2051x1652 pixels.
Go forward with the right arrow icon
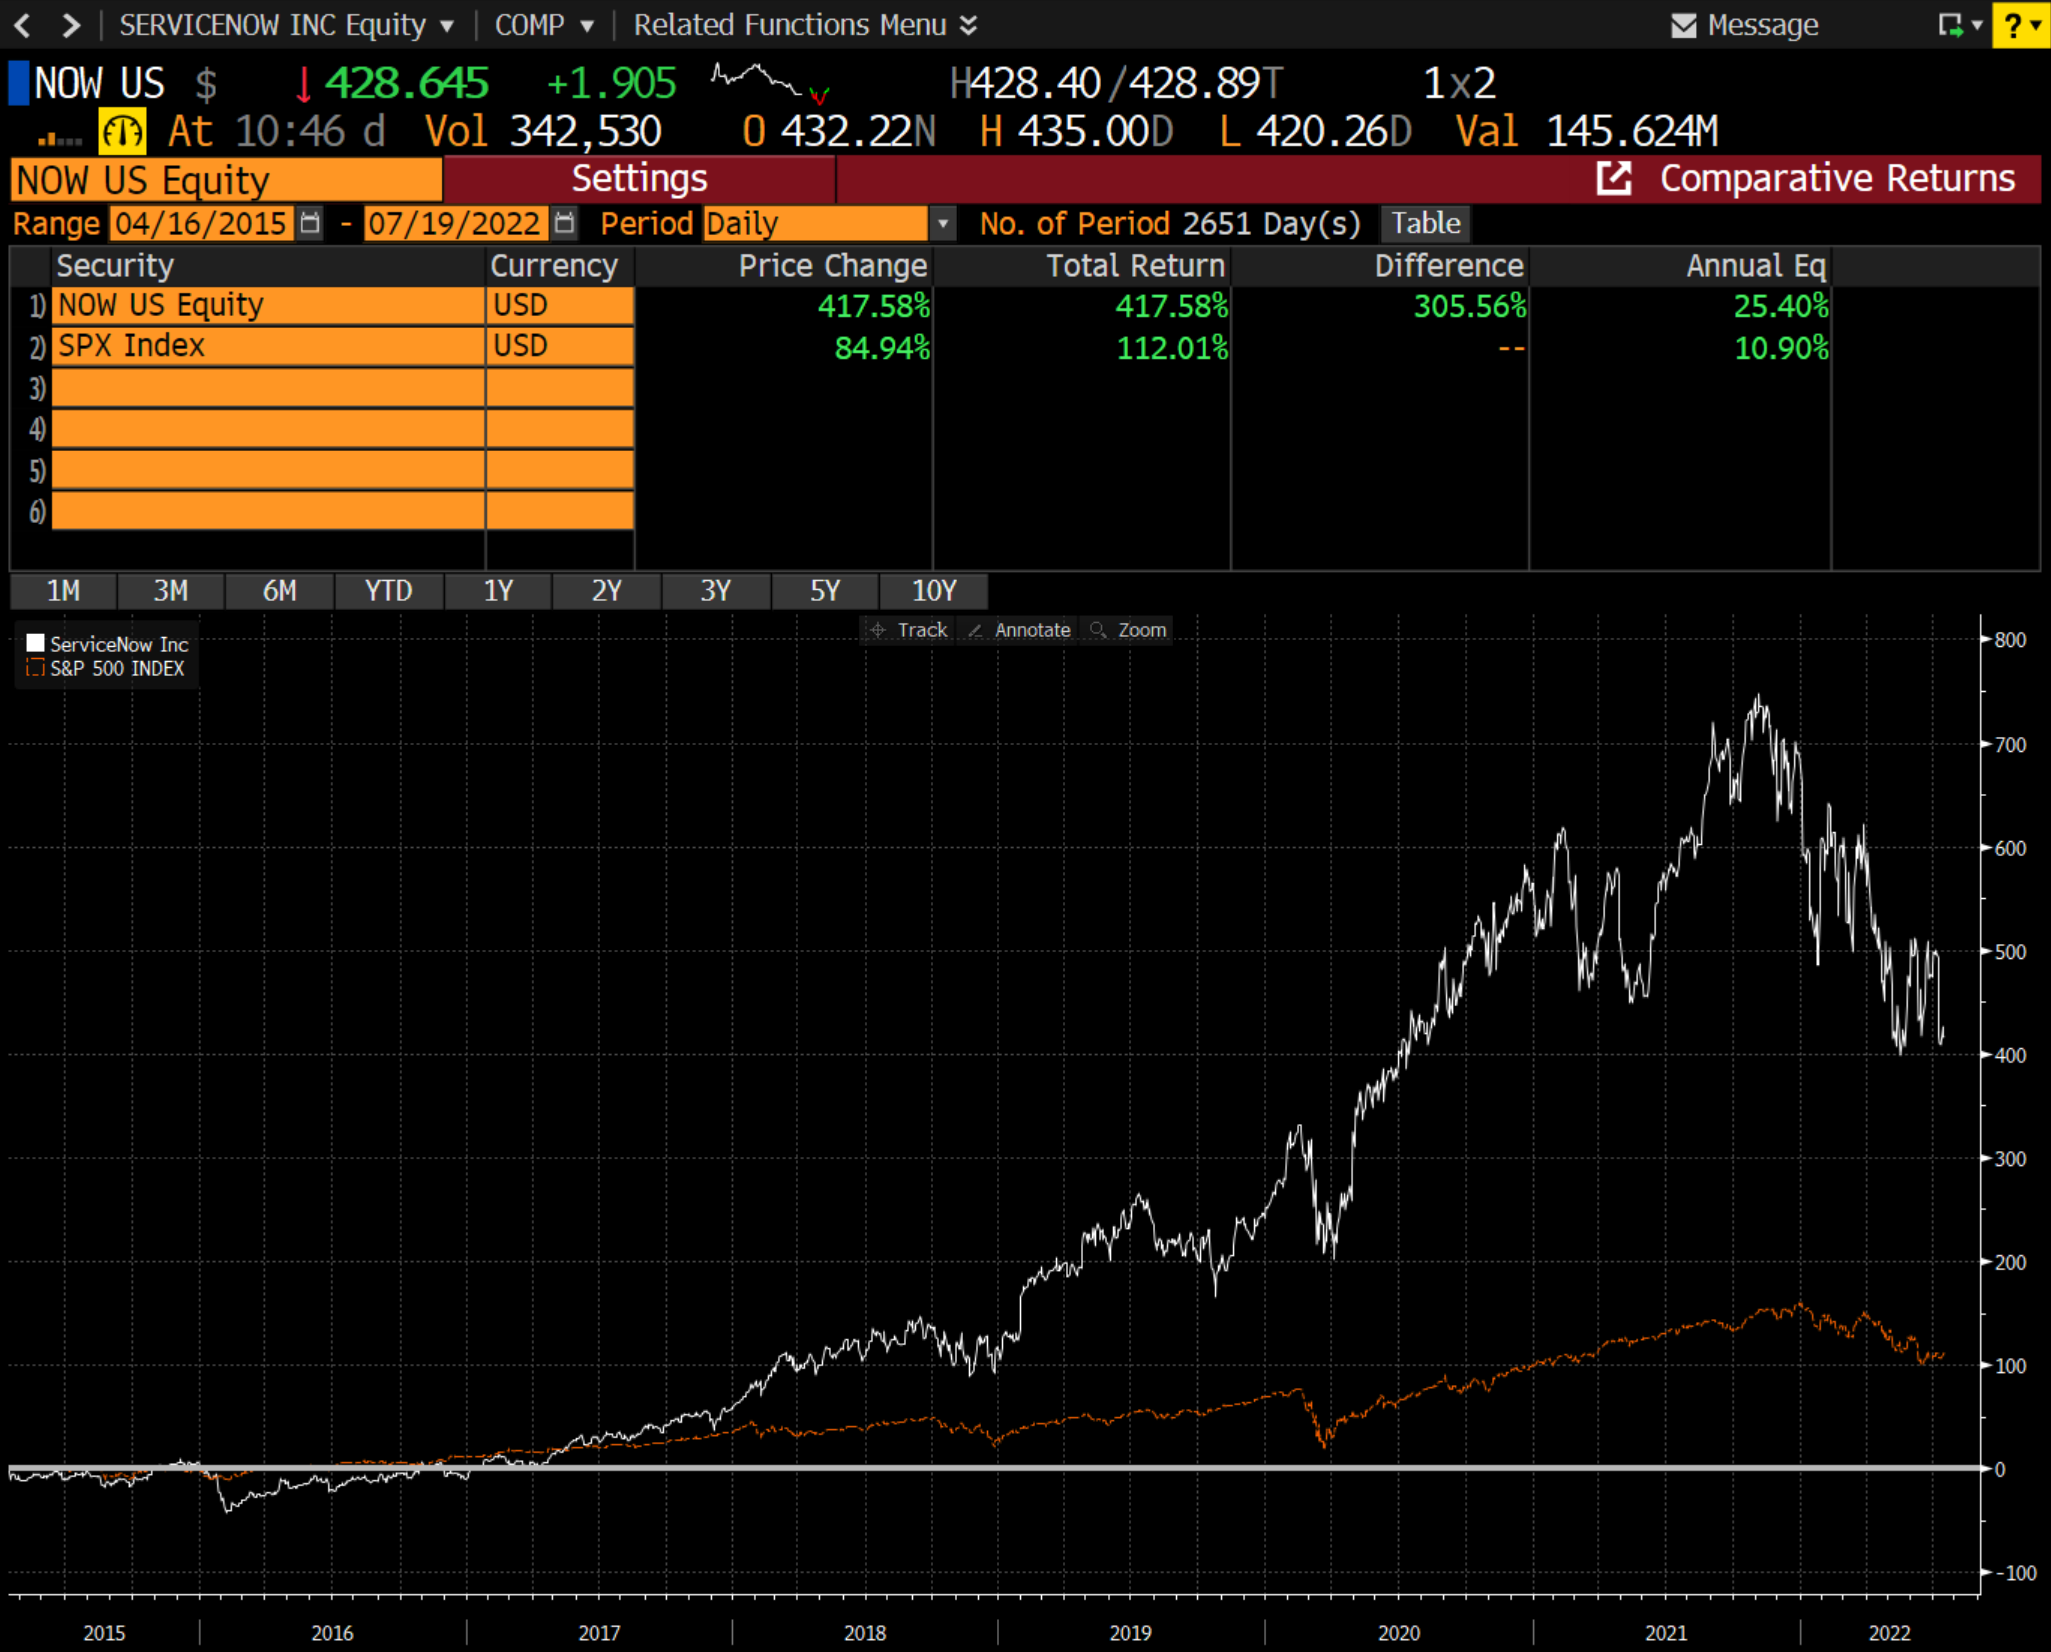coord(70,24)
